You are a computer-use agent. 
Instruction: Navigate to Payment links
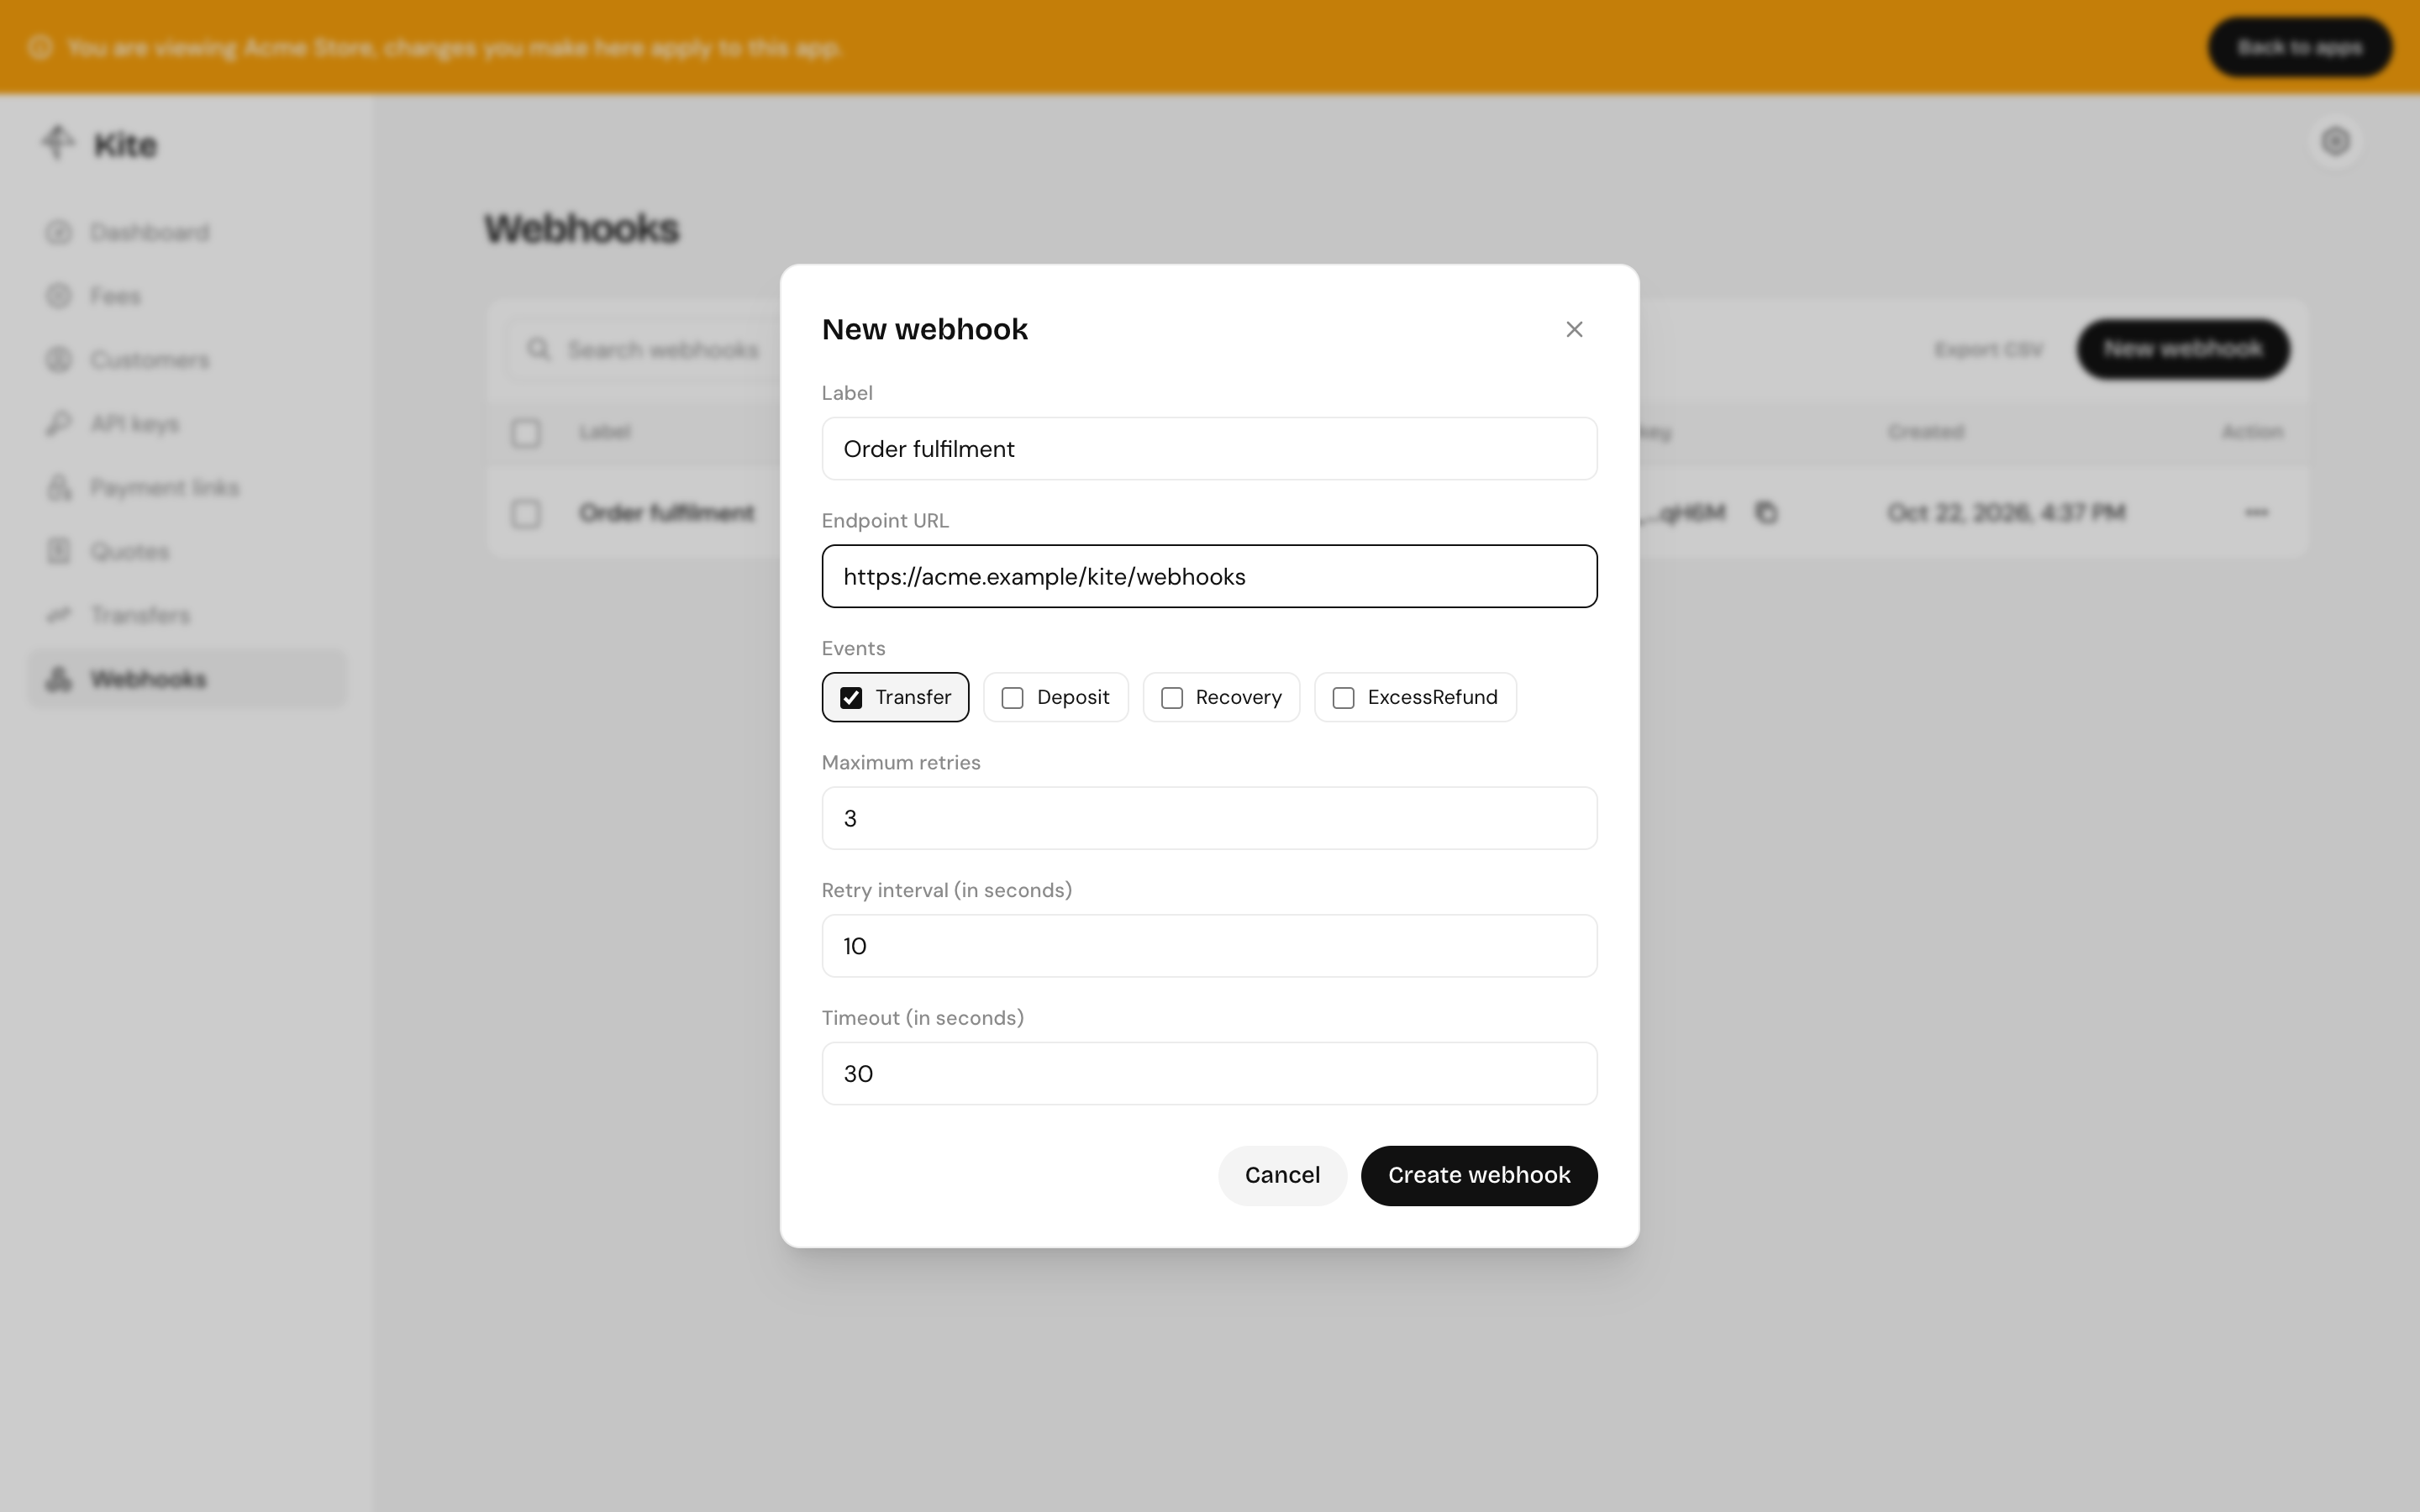coord(187,488)
